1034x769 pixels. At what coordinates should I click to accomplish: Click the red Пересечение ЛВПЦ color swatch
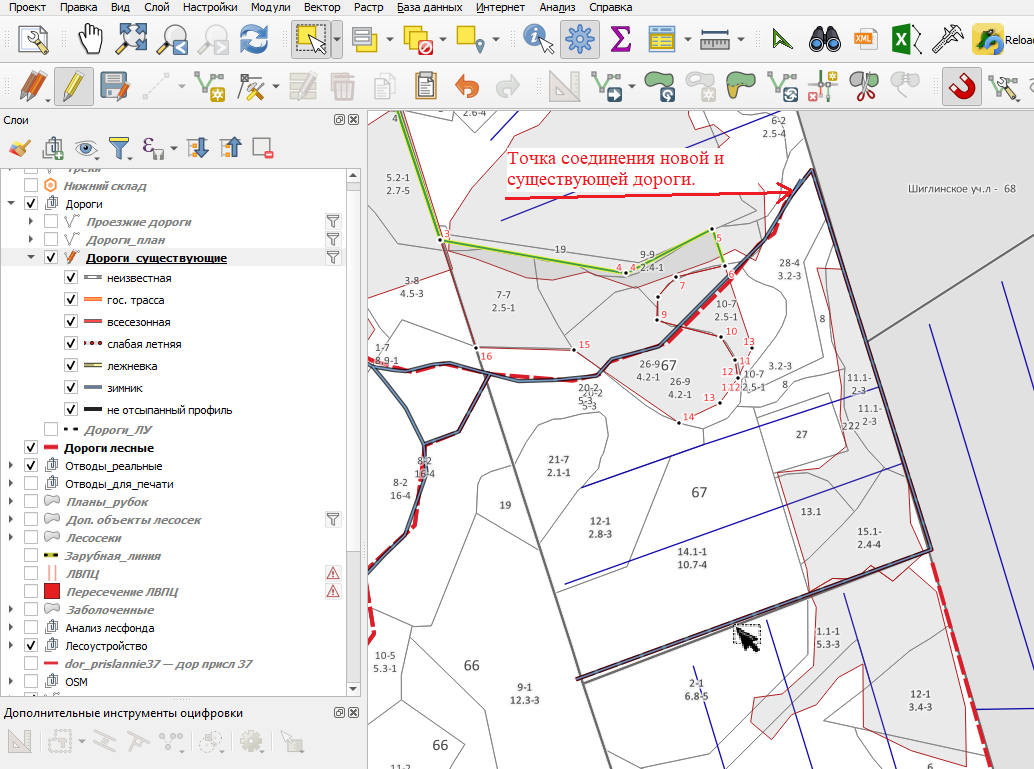tap(52, 592)
